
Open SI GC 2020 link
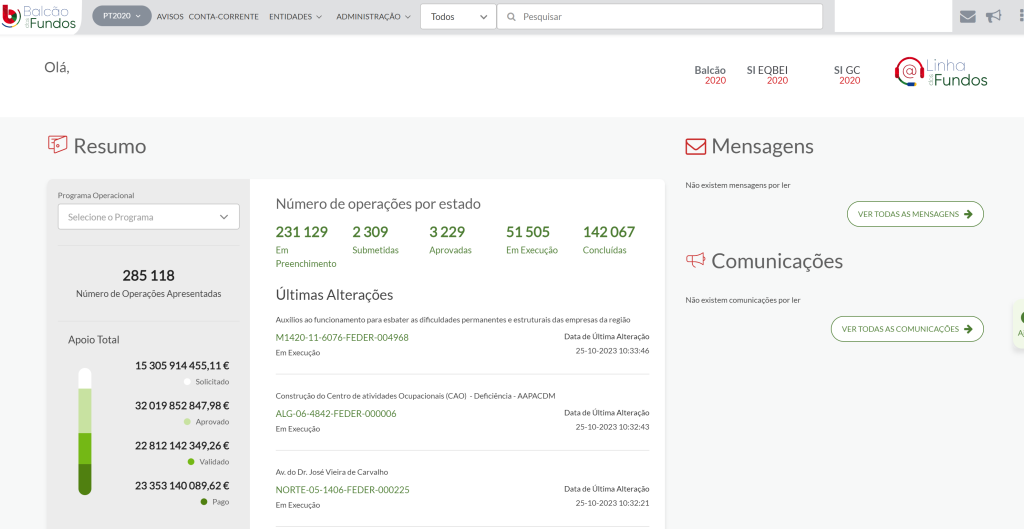coord(847,75)
